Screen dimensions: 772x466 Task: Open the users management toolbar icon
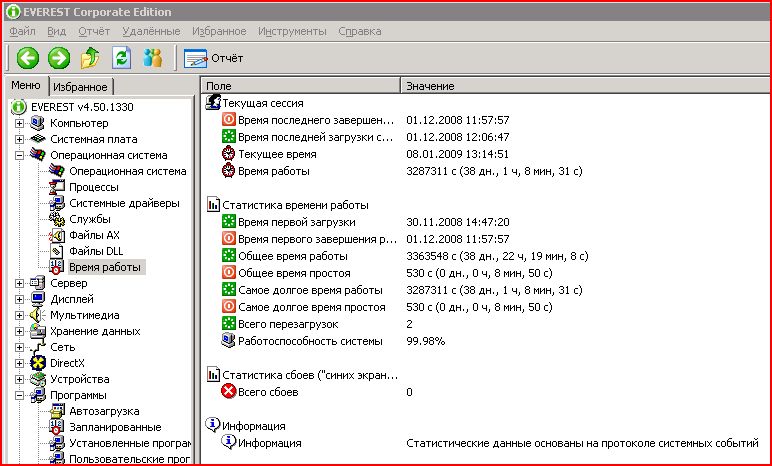[x=153, y=58]
